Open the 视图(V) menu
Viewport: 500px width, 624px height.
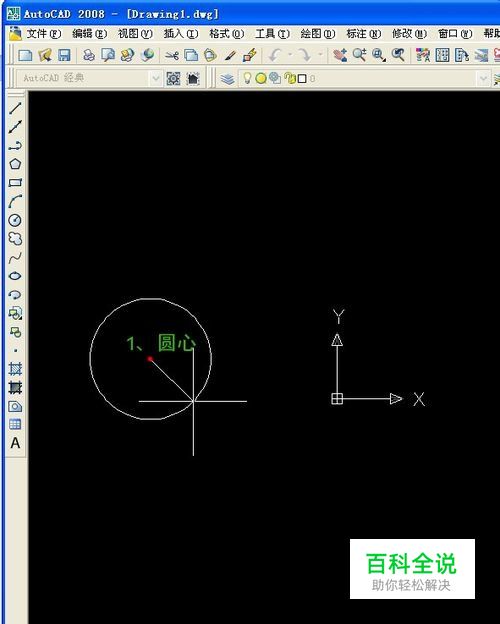coord(135,34)
